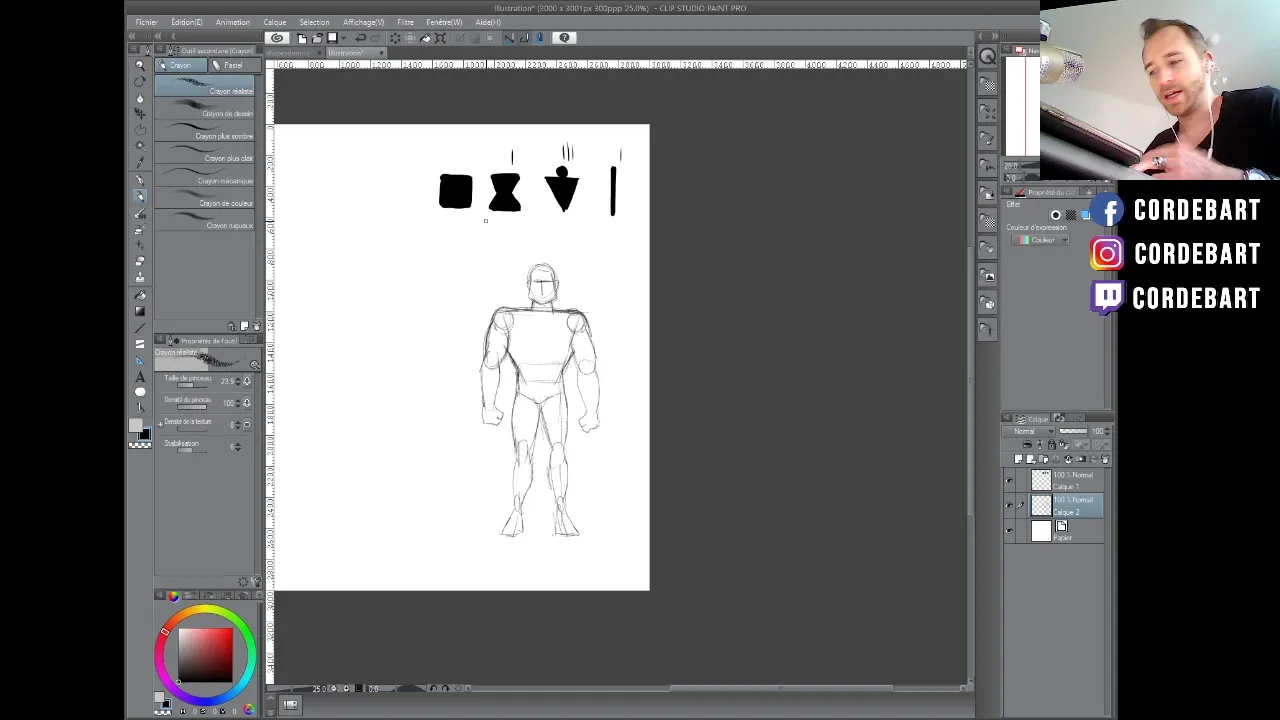
Task: Toggle Snap to ruler
Action: (509, 38)
